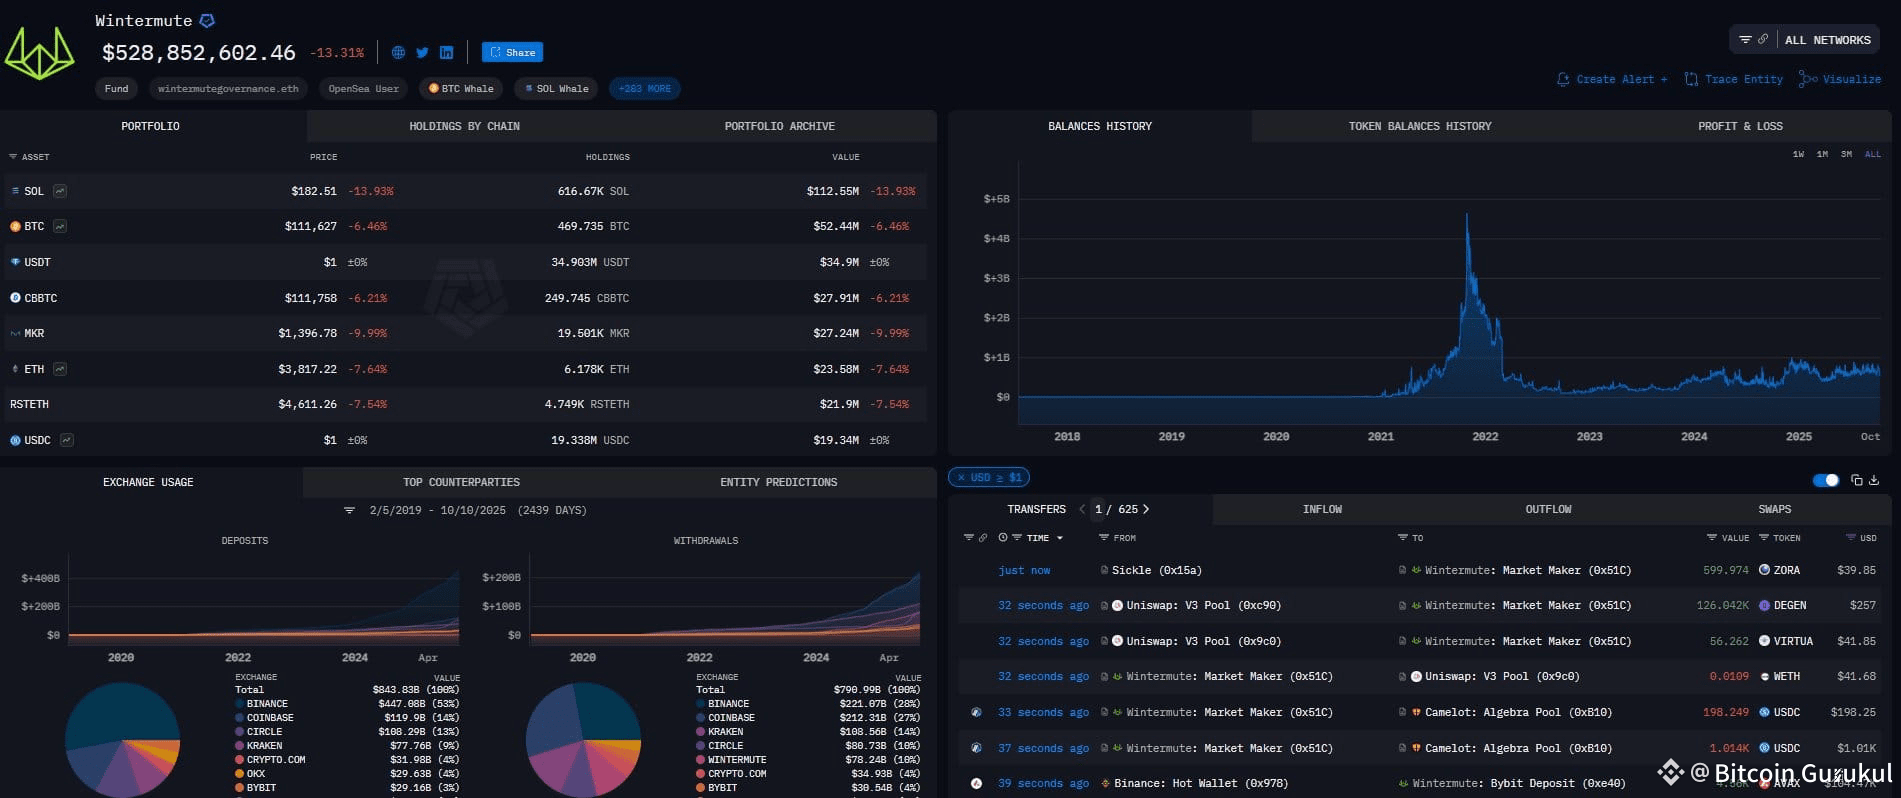Open the Wintermute website globe icon
Viewport: 1901px width, 798px height.
(398, 52)
